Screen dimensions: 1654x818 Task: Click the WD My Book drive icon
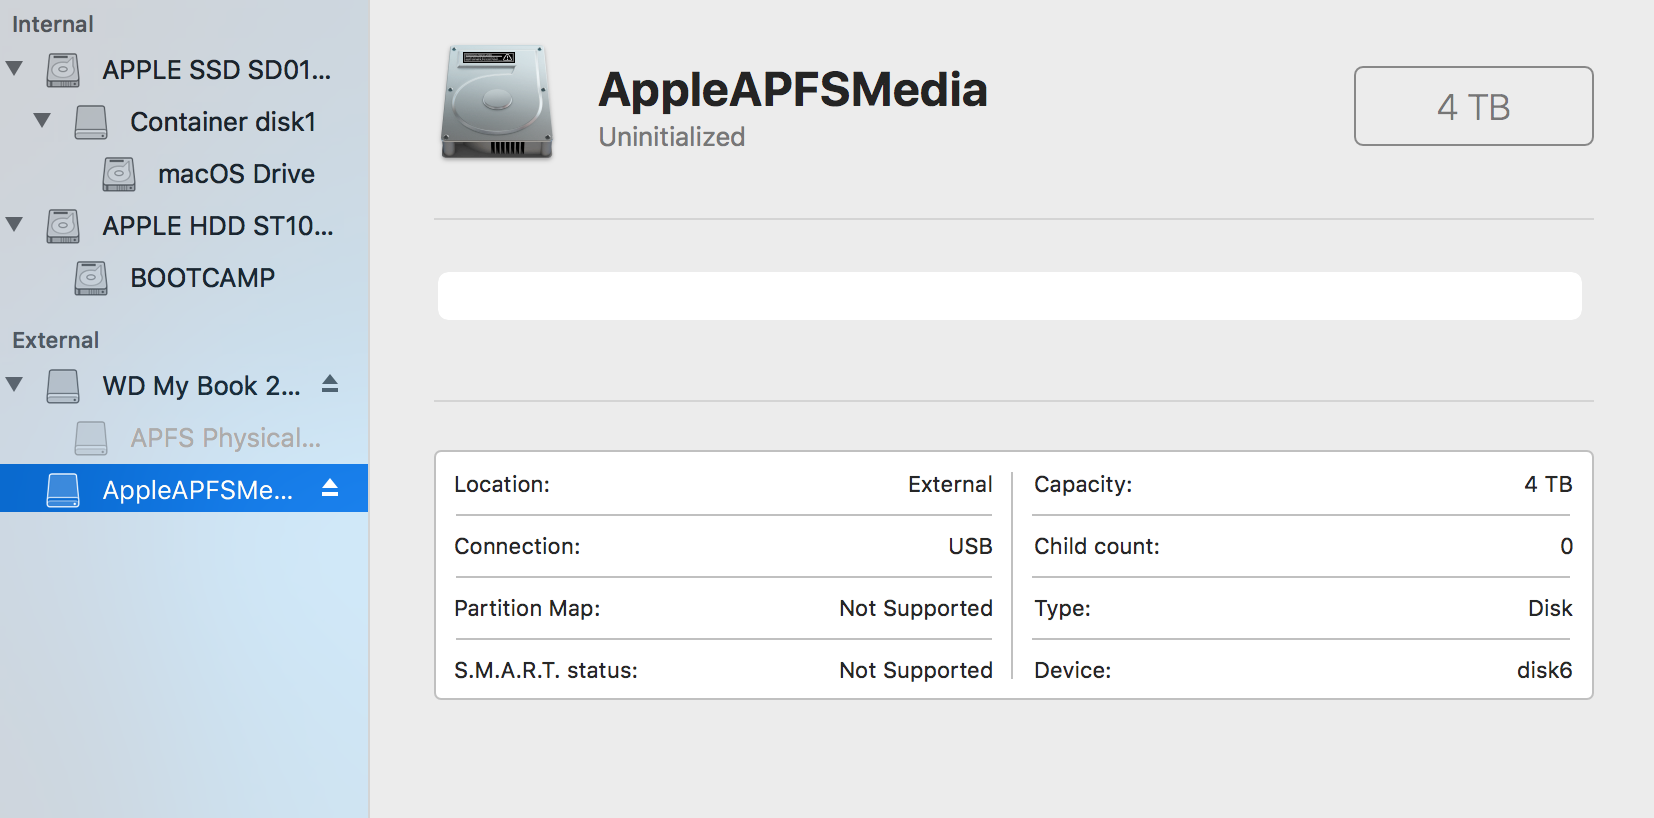click(x=63, y=386)
